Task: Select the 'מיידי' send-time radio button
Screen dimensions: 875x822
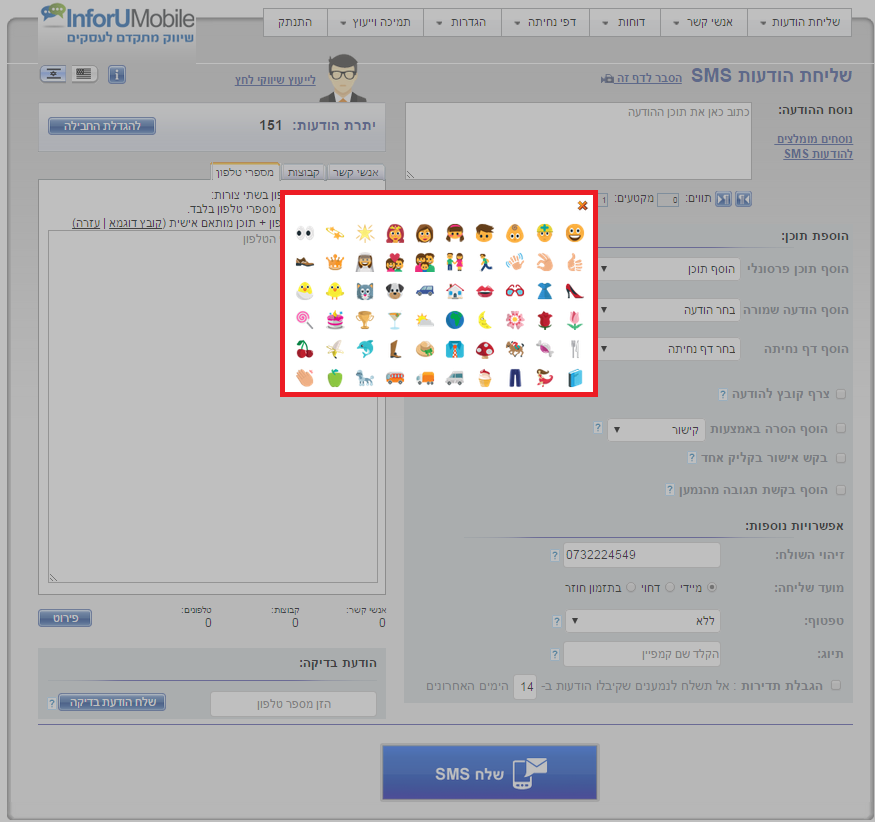Action: [x=712, y=587]
